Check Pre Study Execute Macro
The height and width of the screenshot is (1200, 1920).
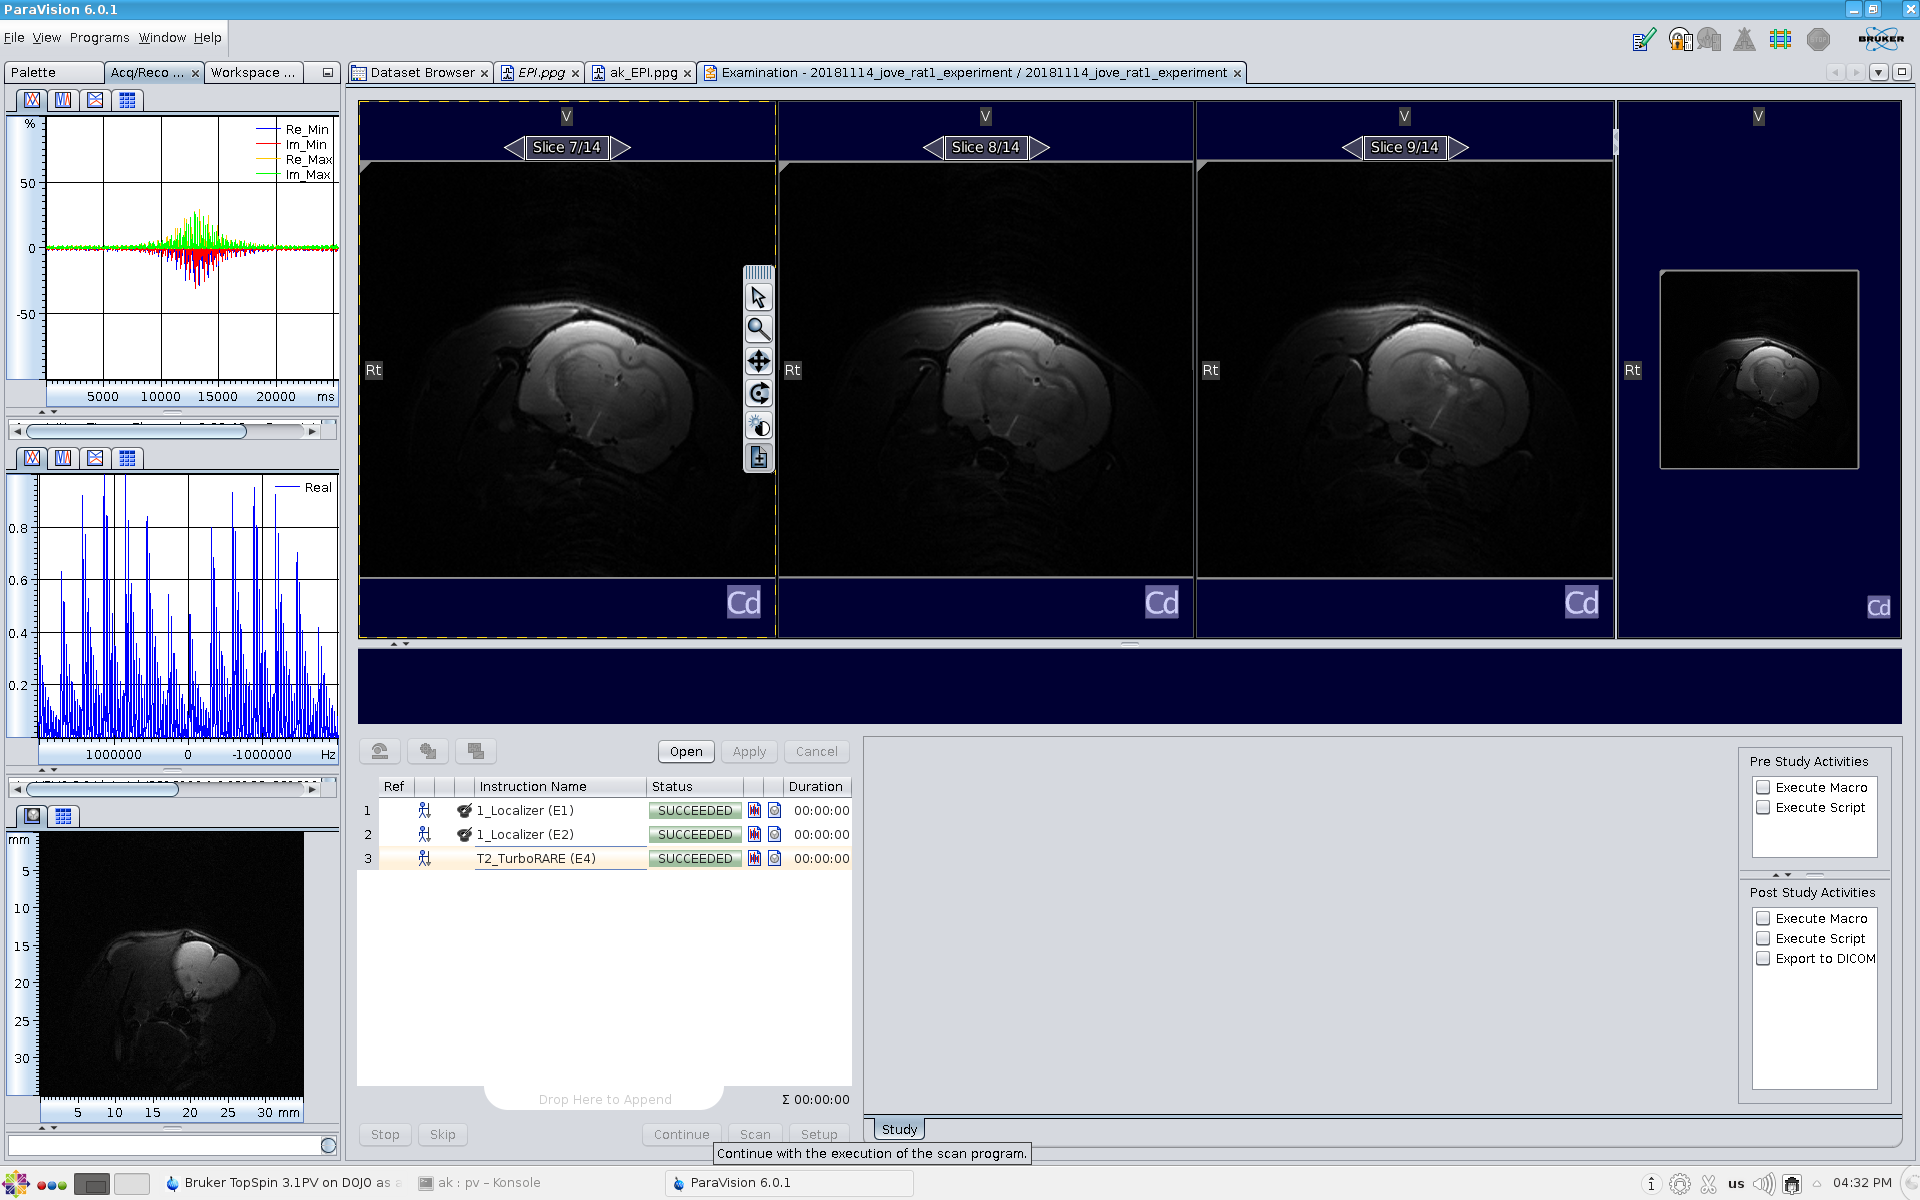(1763, 787)
